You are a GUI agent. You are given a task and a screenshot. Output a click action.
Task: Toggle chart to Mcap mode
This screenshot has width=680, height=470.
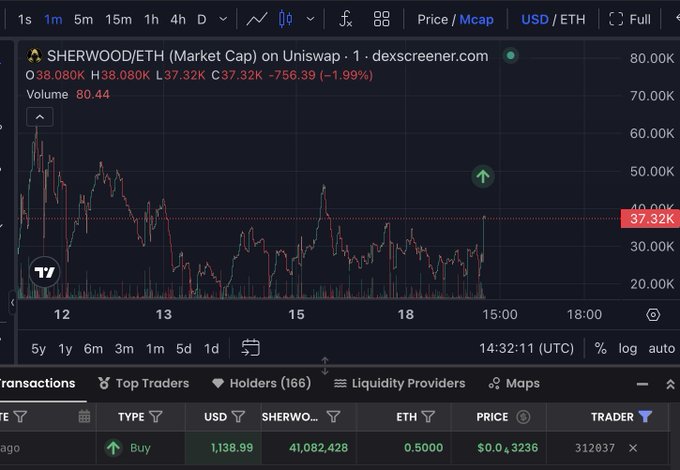click(x=476, y=20)
